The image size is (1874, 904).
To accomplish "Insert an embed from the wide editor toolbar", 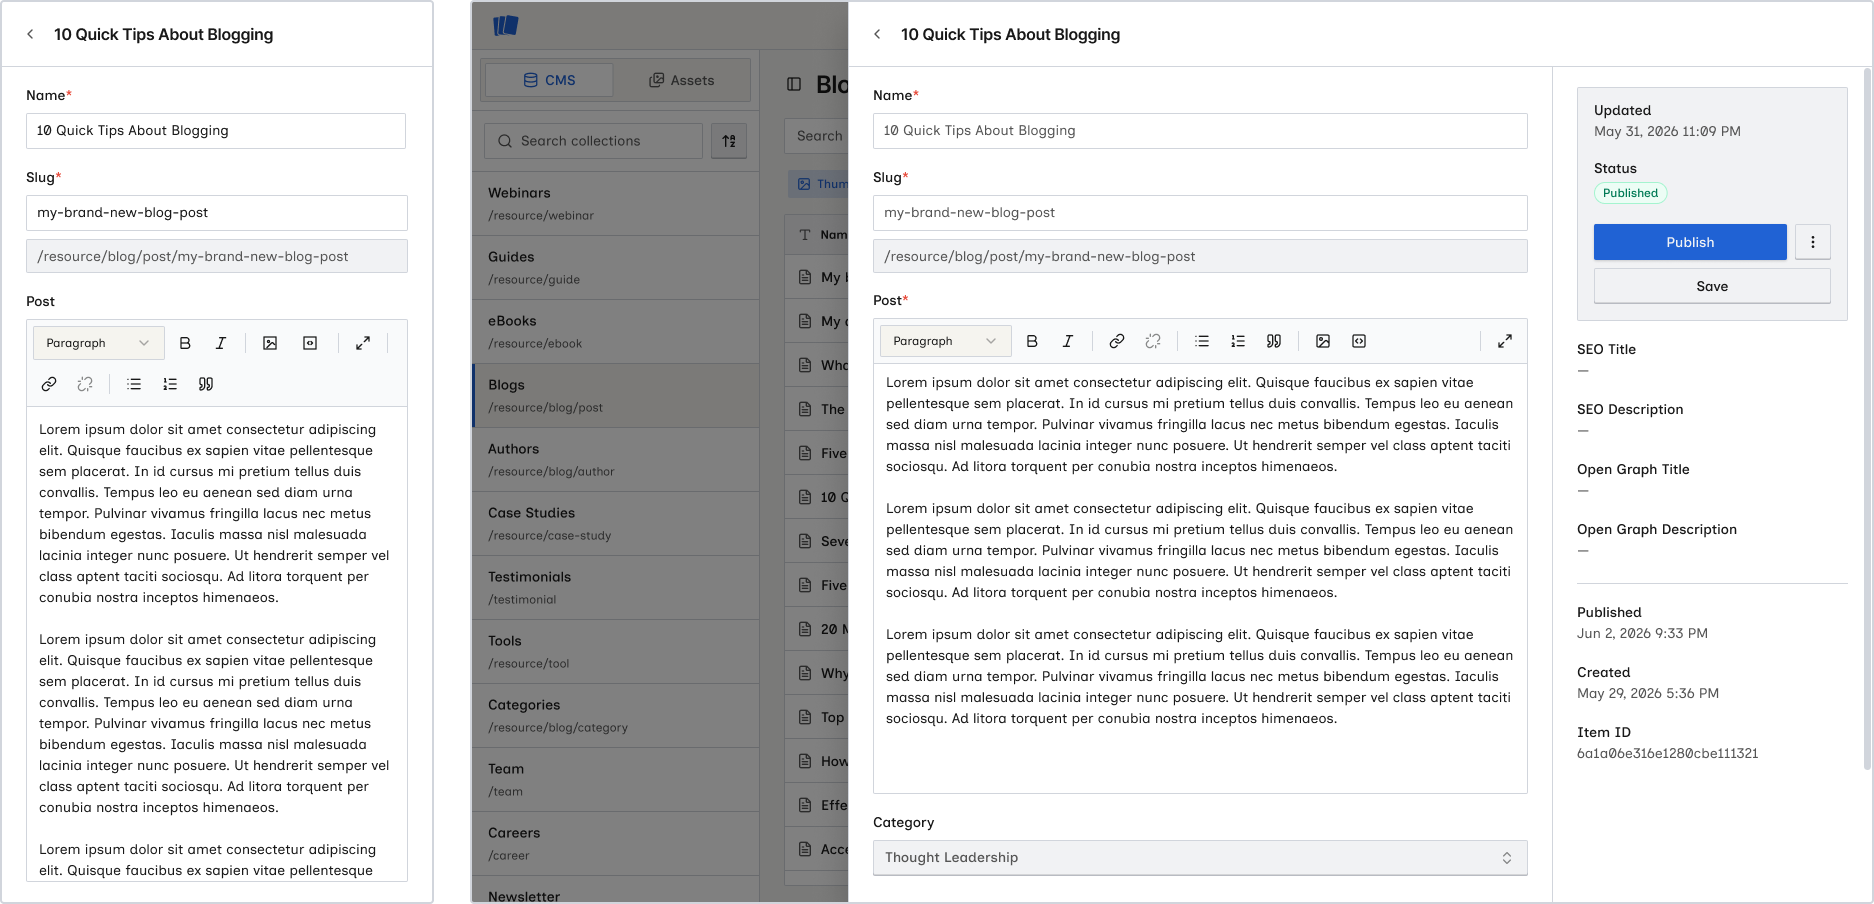I will pyautogui.click(x=1359, y=341).
